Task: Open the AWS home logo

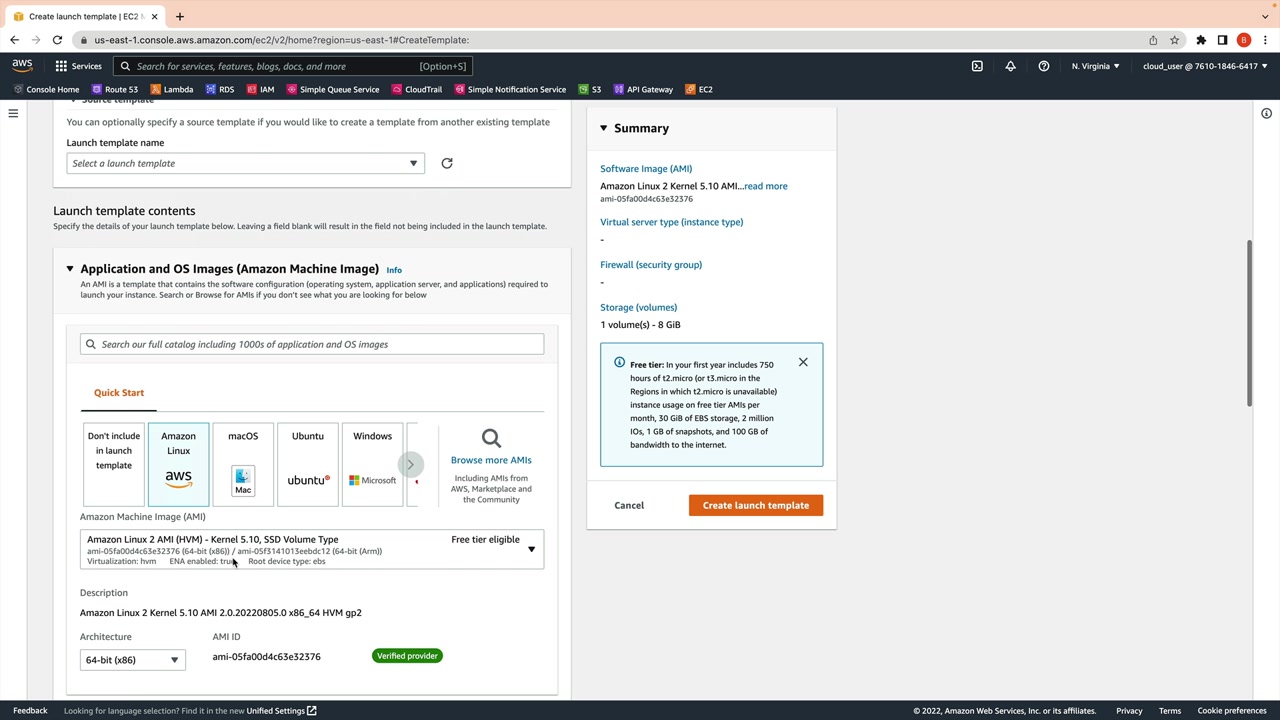Action: [22, 66]
